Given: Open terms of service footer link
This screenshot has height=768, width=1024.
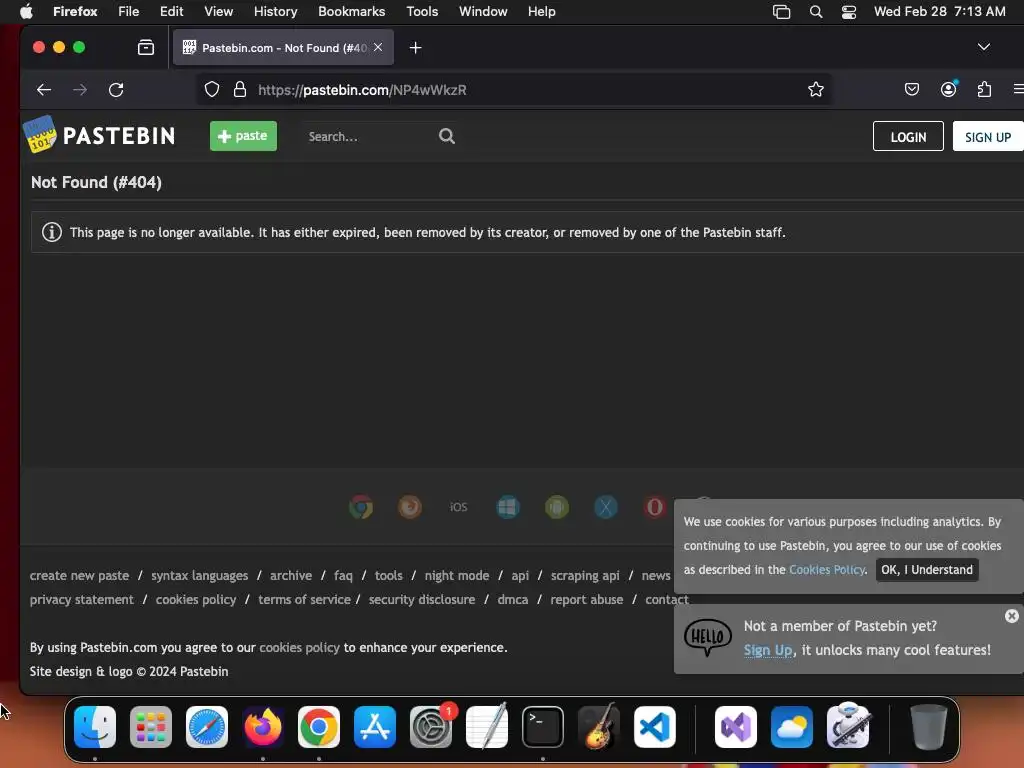Looking at the screenshot, I should tap(304, 600).
